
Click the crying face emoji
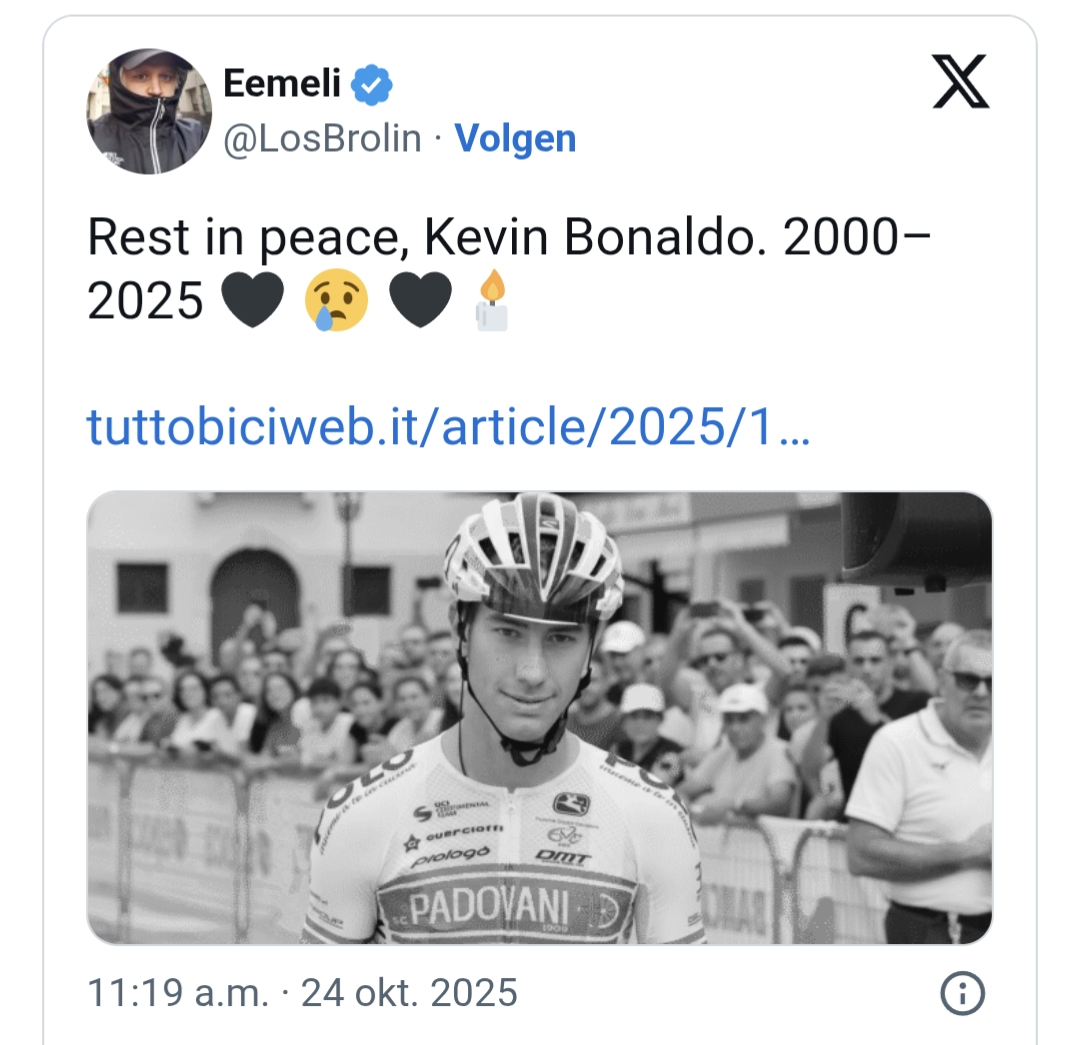click(336, 300)
